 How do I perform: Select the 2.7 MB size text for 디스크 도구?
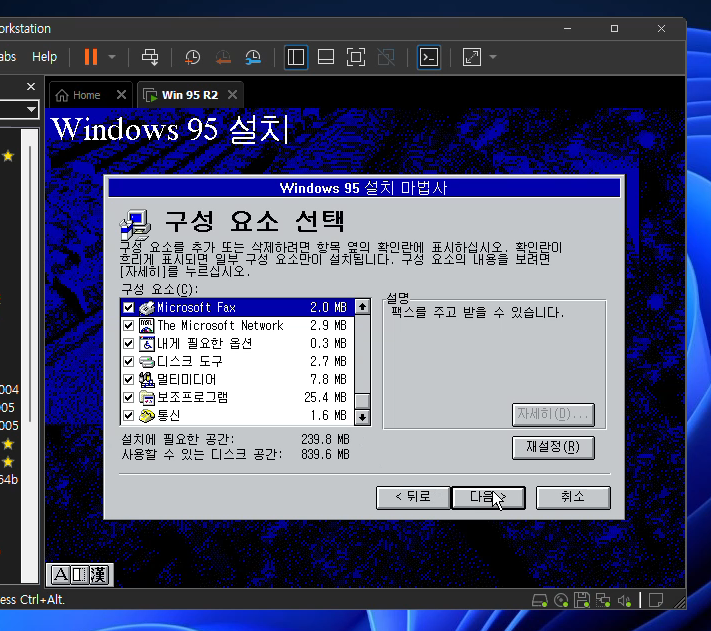pos(328,361)
